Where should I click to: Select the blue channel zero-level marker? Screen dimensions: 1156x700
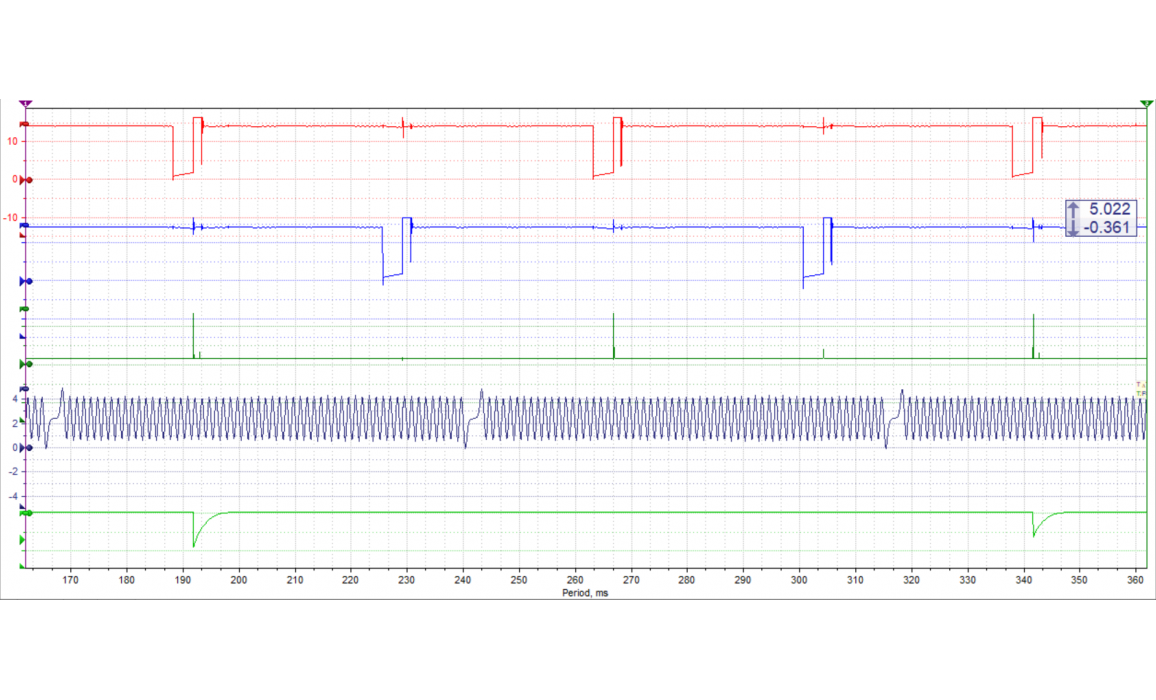point(28,281)
